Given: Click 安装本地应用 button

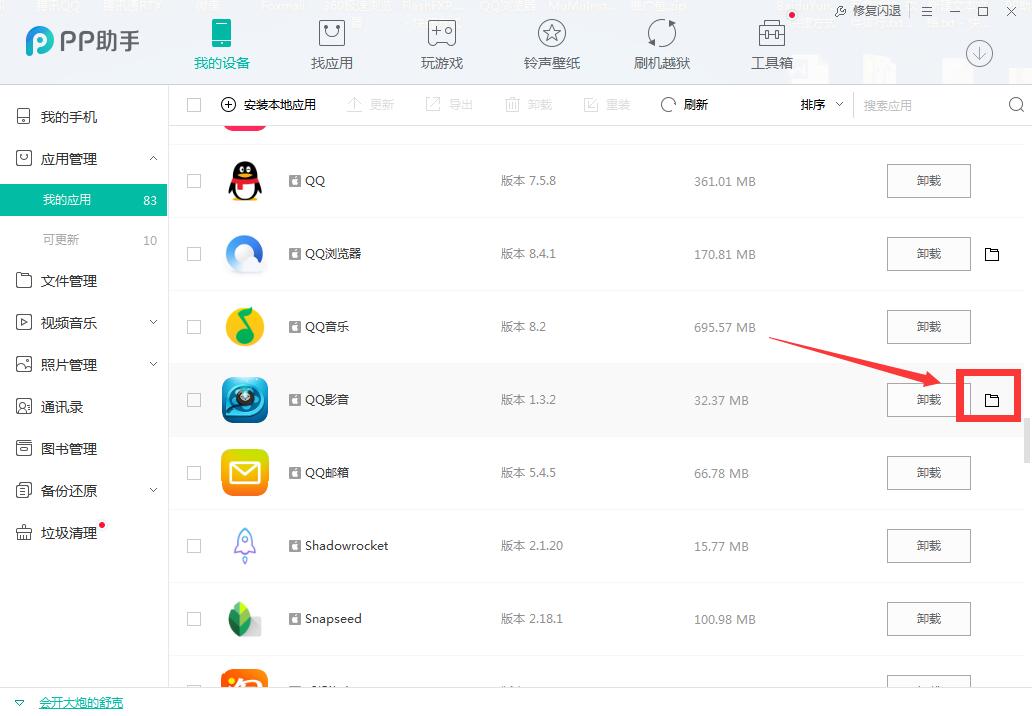Looking at the screenshot, I should point(269,105).
